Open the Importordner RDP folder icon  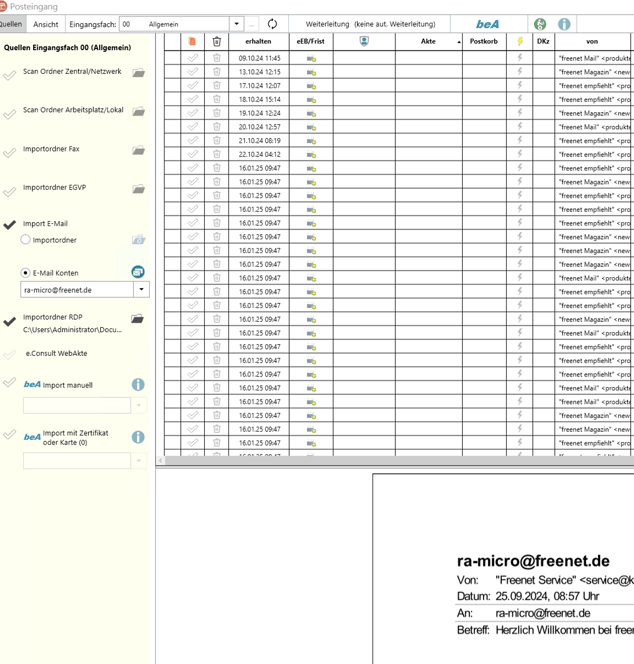point(137,318)
